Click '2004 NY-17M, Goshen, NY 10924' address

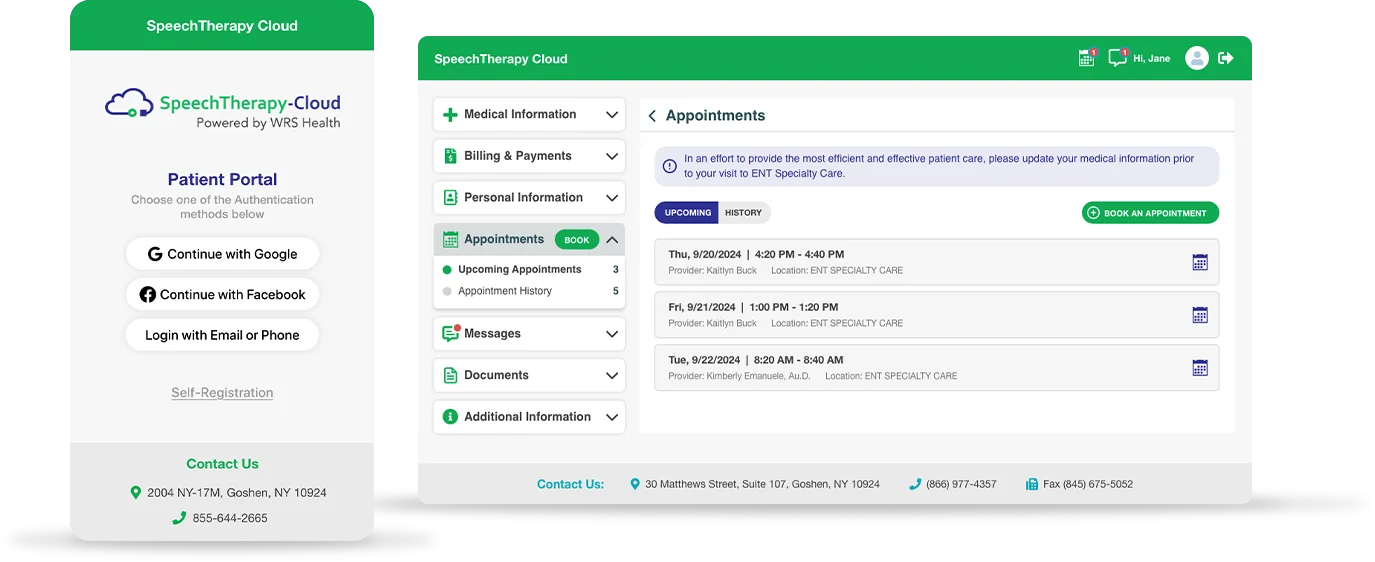click(x=237, y=493)
